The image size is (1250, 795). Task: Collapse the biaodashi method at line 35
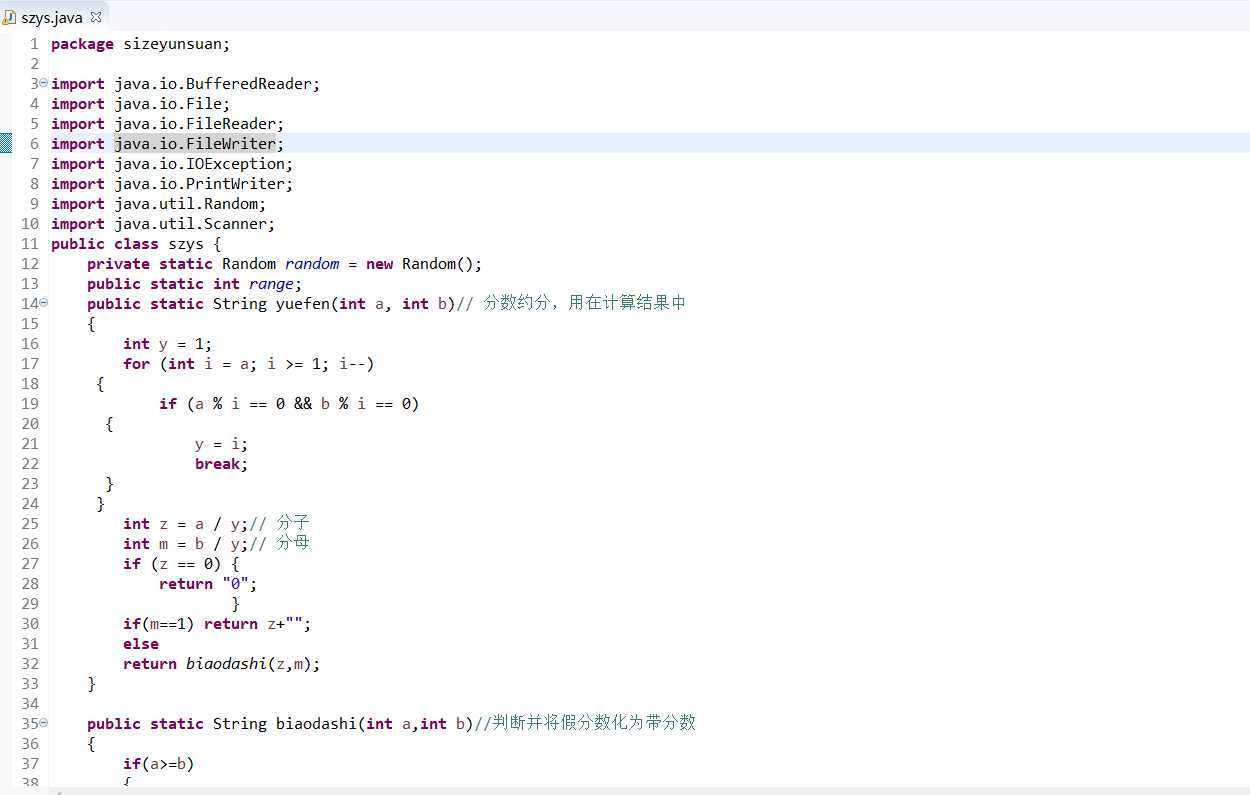pyautogui.click(x=44, y=723)
